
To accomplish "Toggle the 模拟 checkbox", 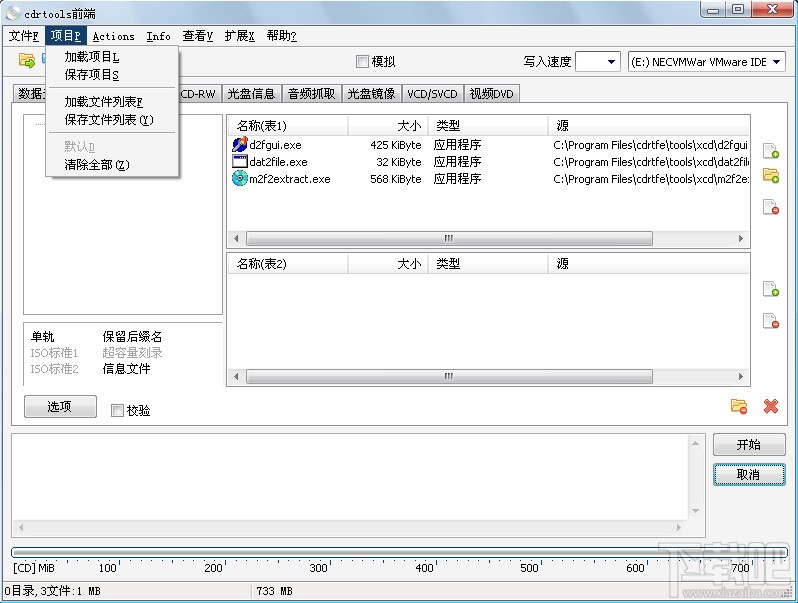I will pyautogui.click(x=362, y=62).
